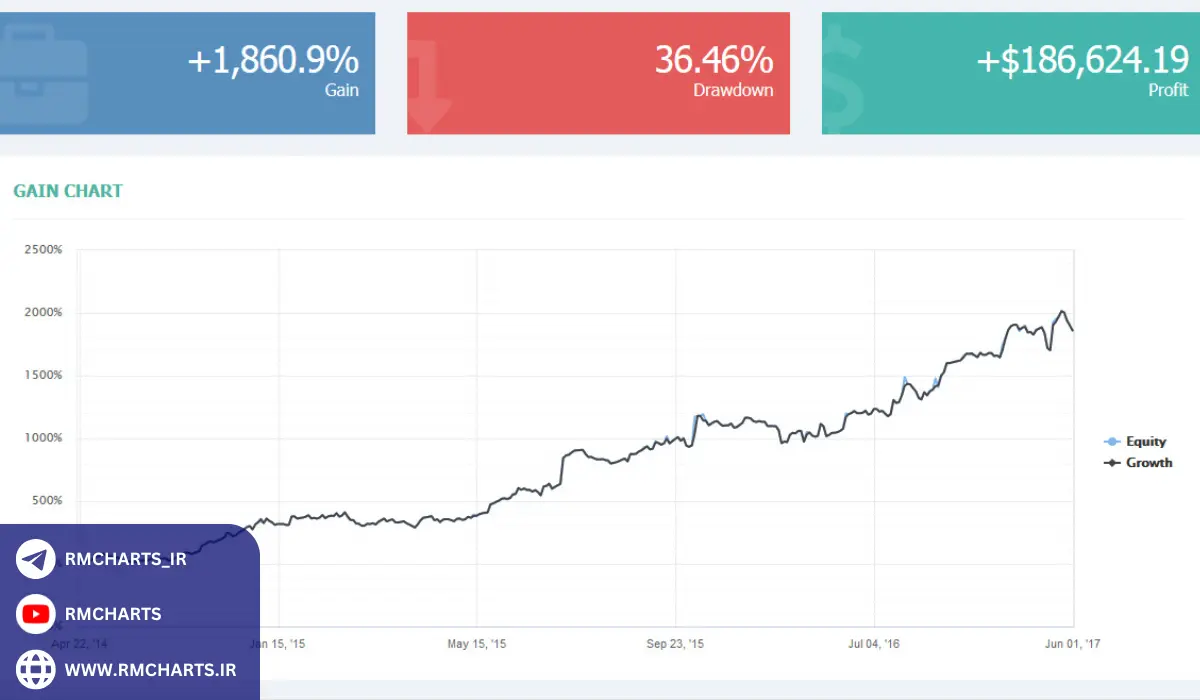Click the globe website icon
The height and width of the screenshot is (700, 1200).
[36, 669]
